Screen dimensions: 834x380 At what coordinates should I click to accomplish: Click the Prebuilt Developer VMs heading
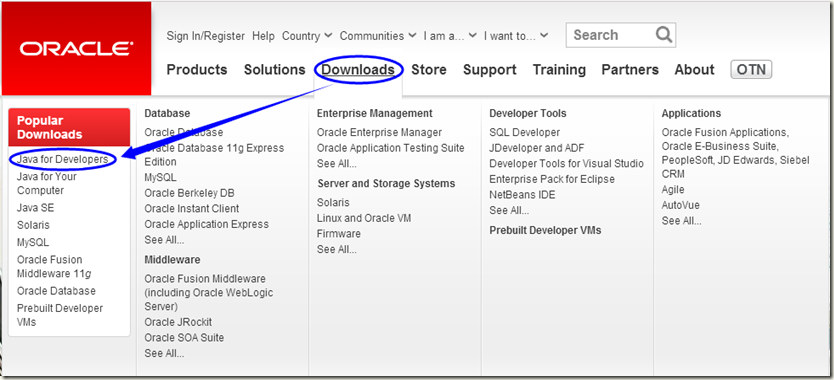click(x=545, y=230)
